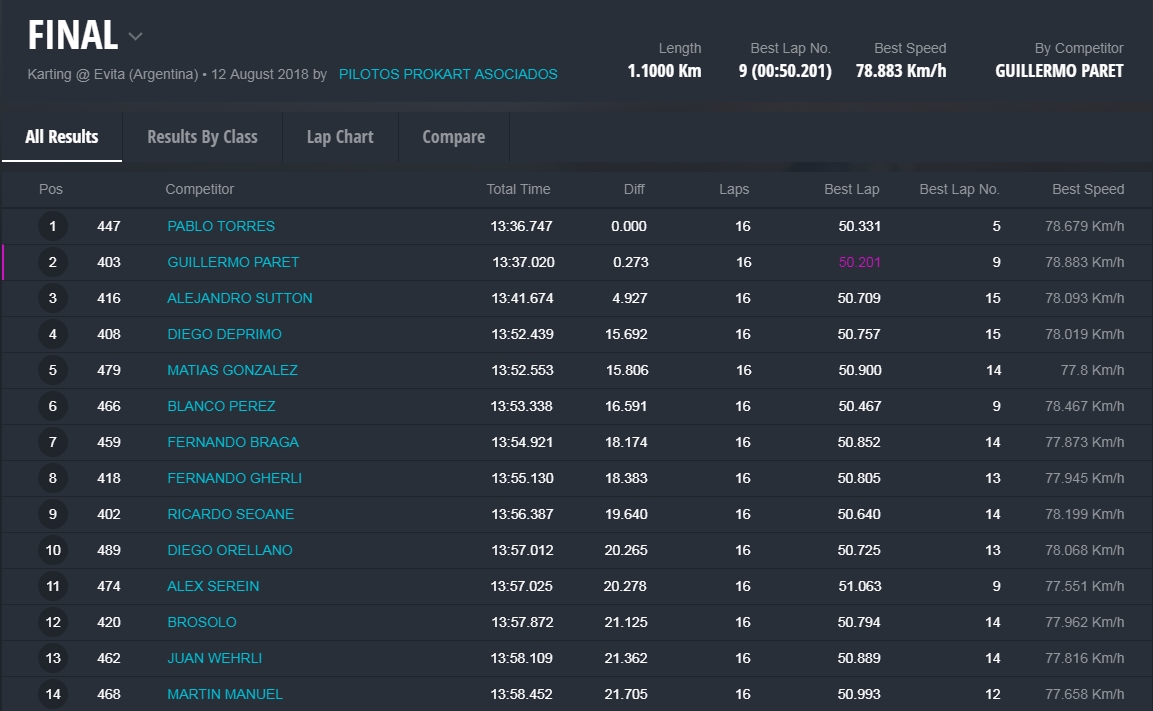Open PABLO TORRES competitor details
The image size is (1153, 711).
(x=221, y=226)
